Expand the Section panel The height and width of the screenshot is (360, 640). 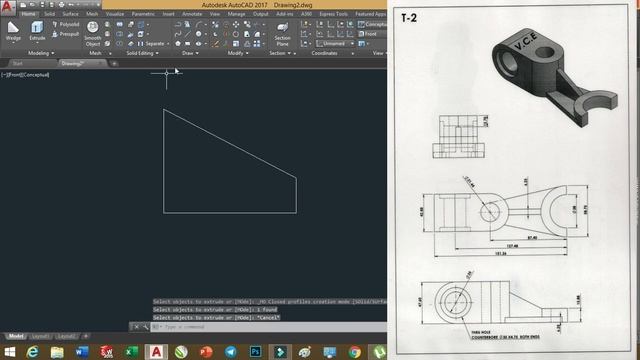[x=280, y=53]
